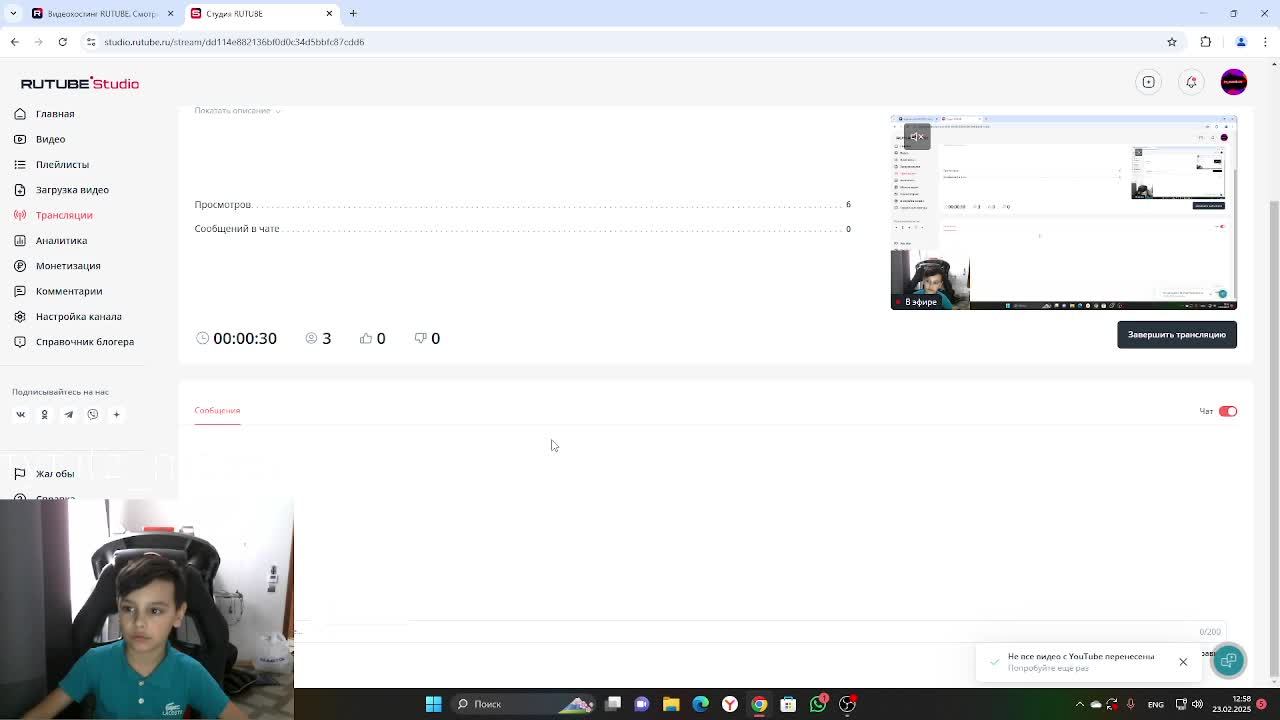This screenshot has width=1280, height=720.
Task: Click Попробуйте еще раз in notification
Action: (x=1048, y=668)
